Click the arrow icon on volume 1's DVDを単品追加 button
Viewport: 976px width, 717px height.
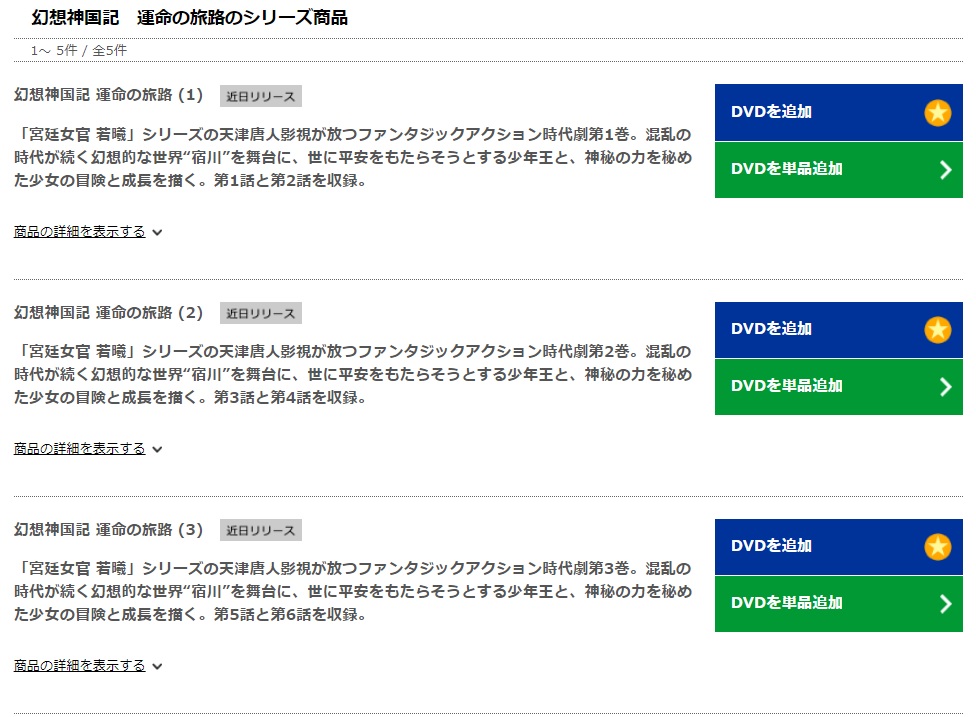(946, 169)
